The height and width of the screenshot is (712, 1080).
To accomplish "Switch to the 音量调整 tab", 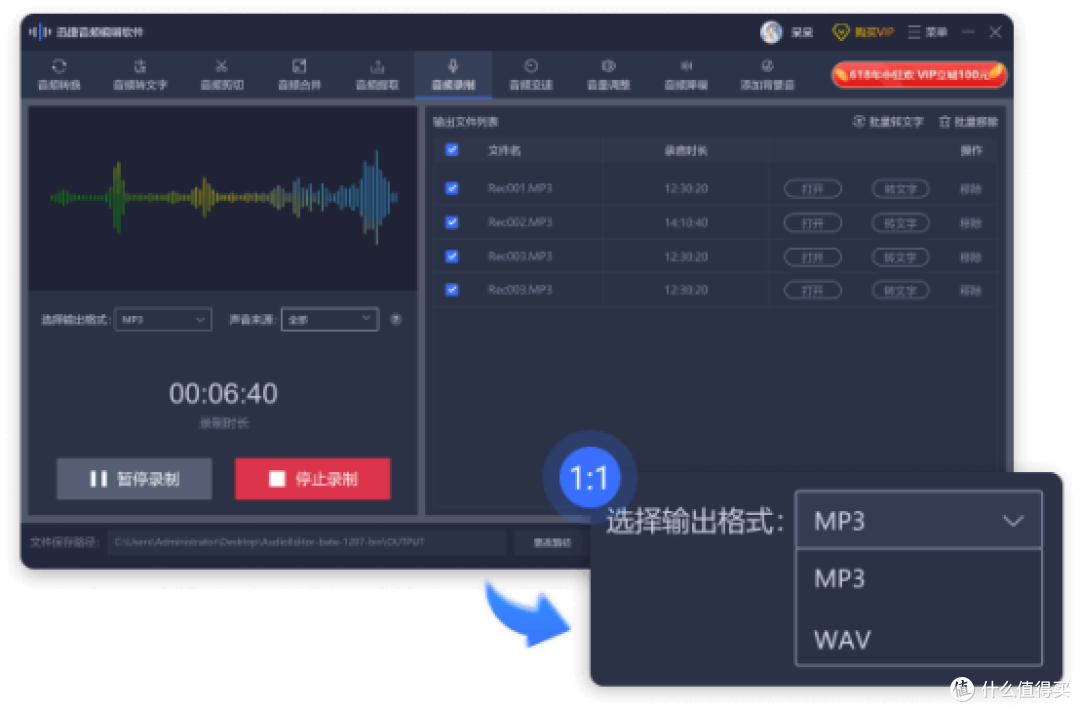I will coord(608,74).
